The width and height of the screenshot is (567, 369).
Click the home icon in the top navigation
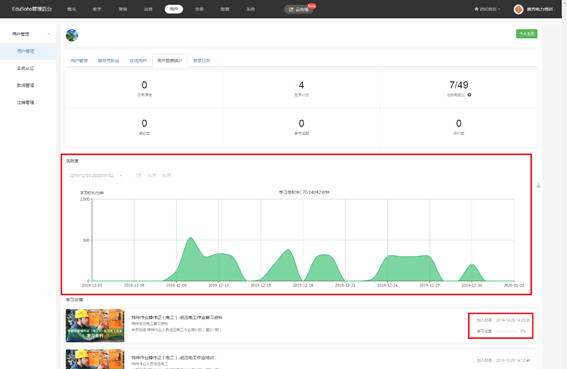[476, 9]
